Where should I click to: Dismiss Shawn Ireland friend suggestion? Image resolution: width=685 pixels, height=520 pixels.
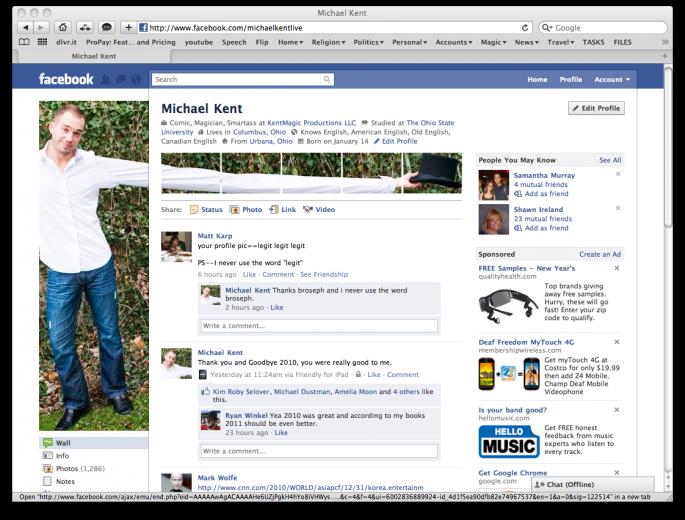coord(618,208)
